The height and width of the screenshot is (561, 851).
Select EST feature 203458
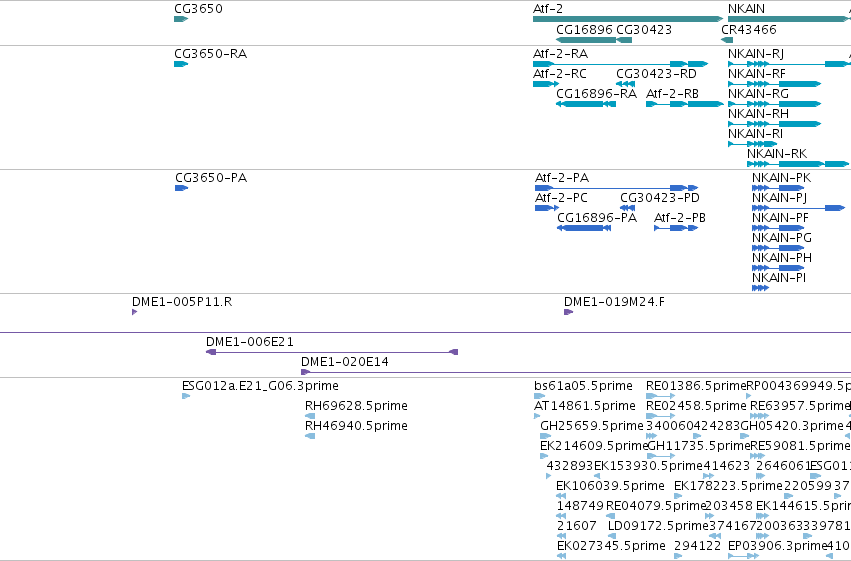(709, 517)
